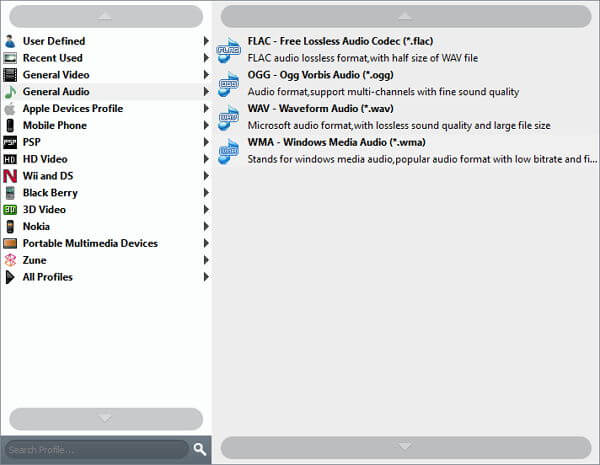Click the FLAC format icon
The image size is (600, 465).
click(x=228, y=50)
